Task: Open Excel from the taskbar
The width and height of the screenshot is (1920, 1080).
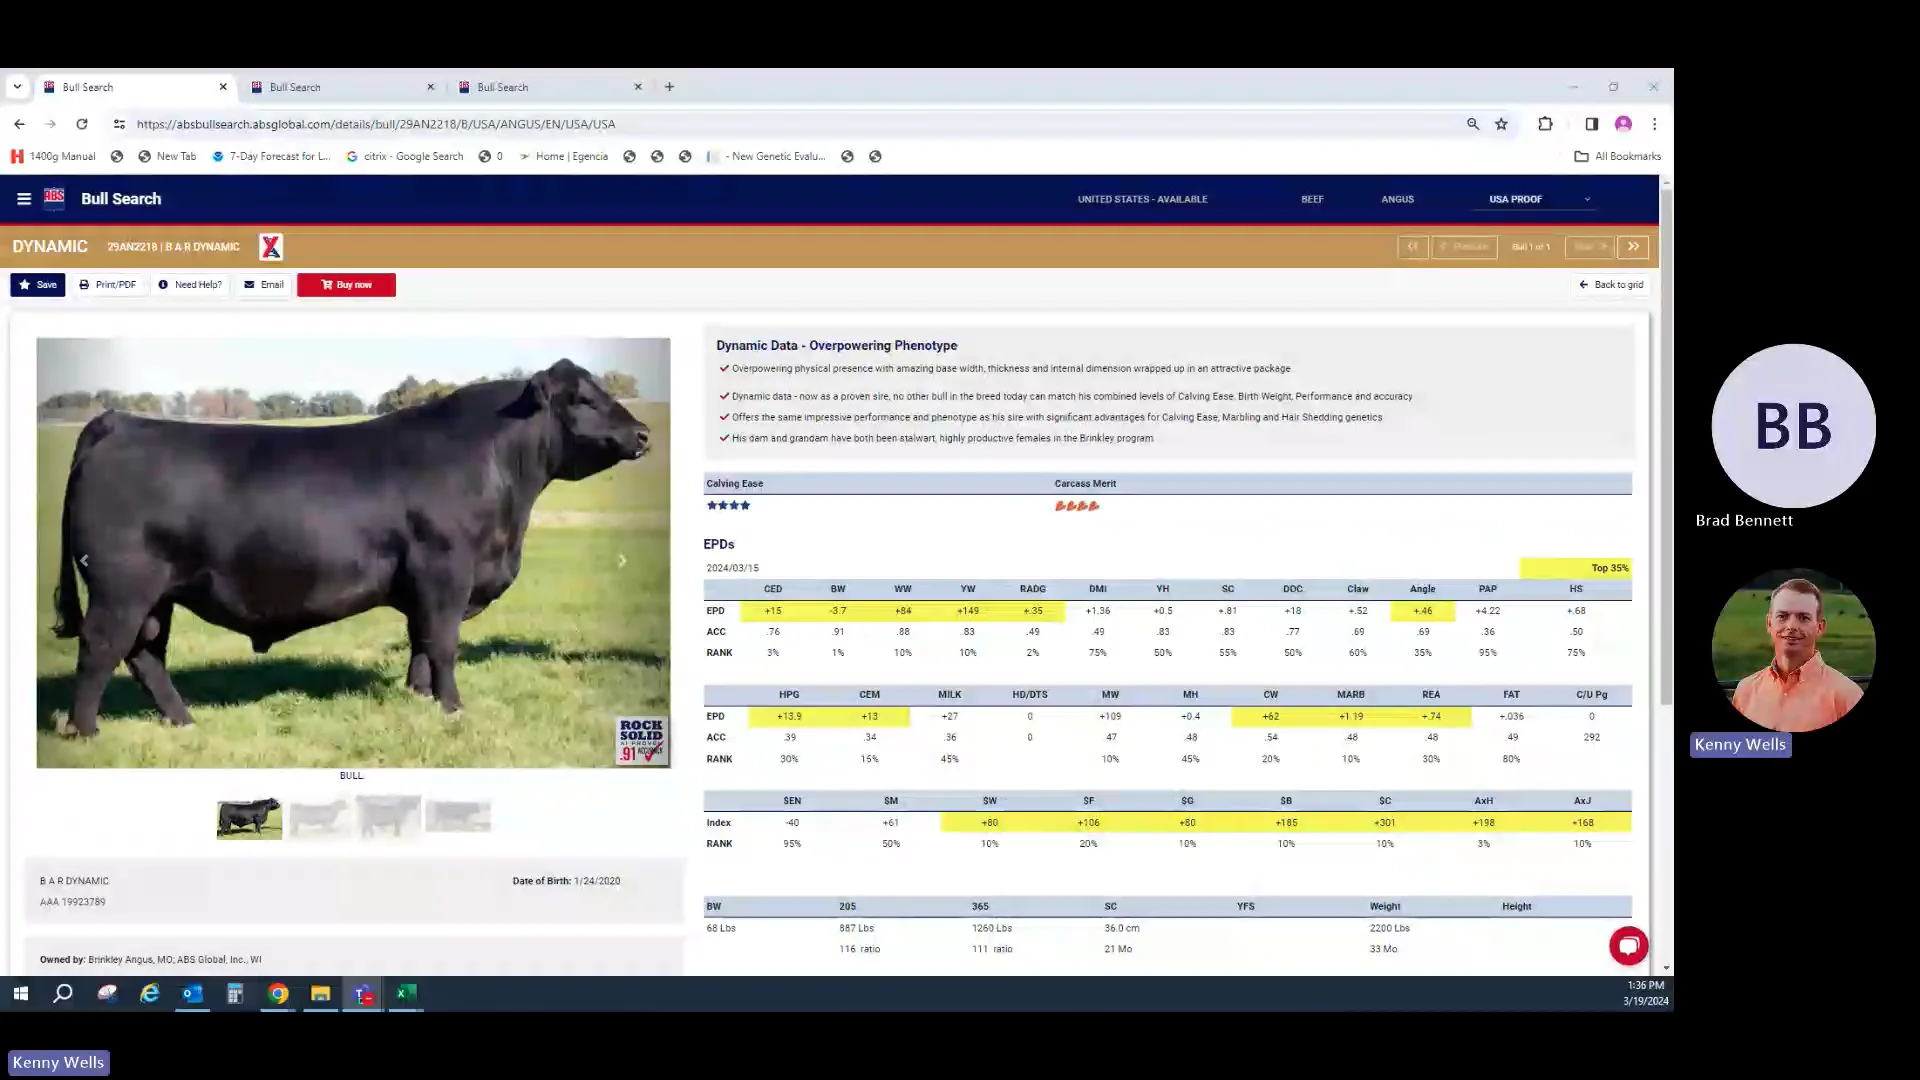Action: (405, 994)
